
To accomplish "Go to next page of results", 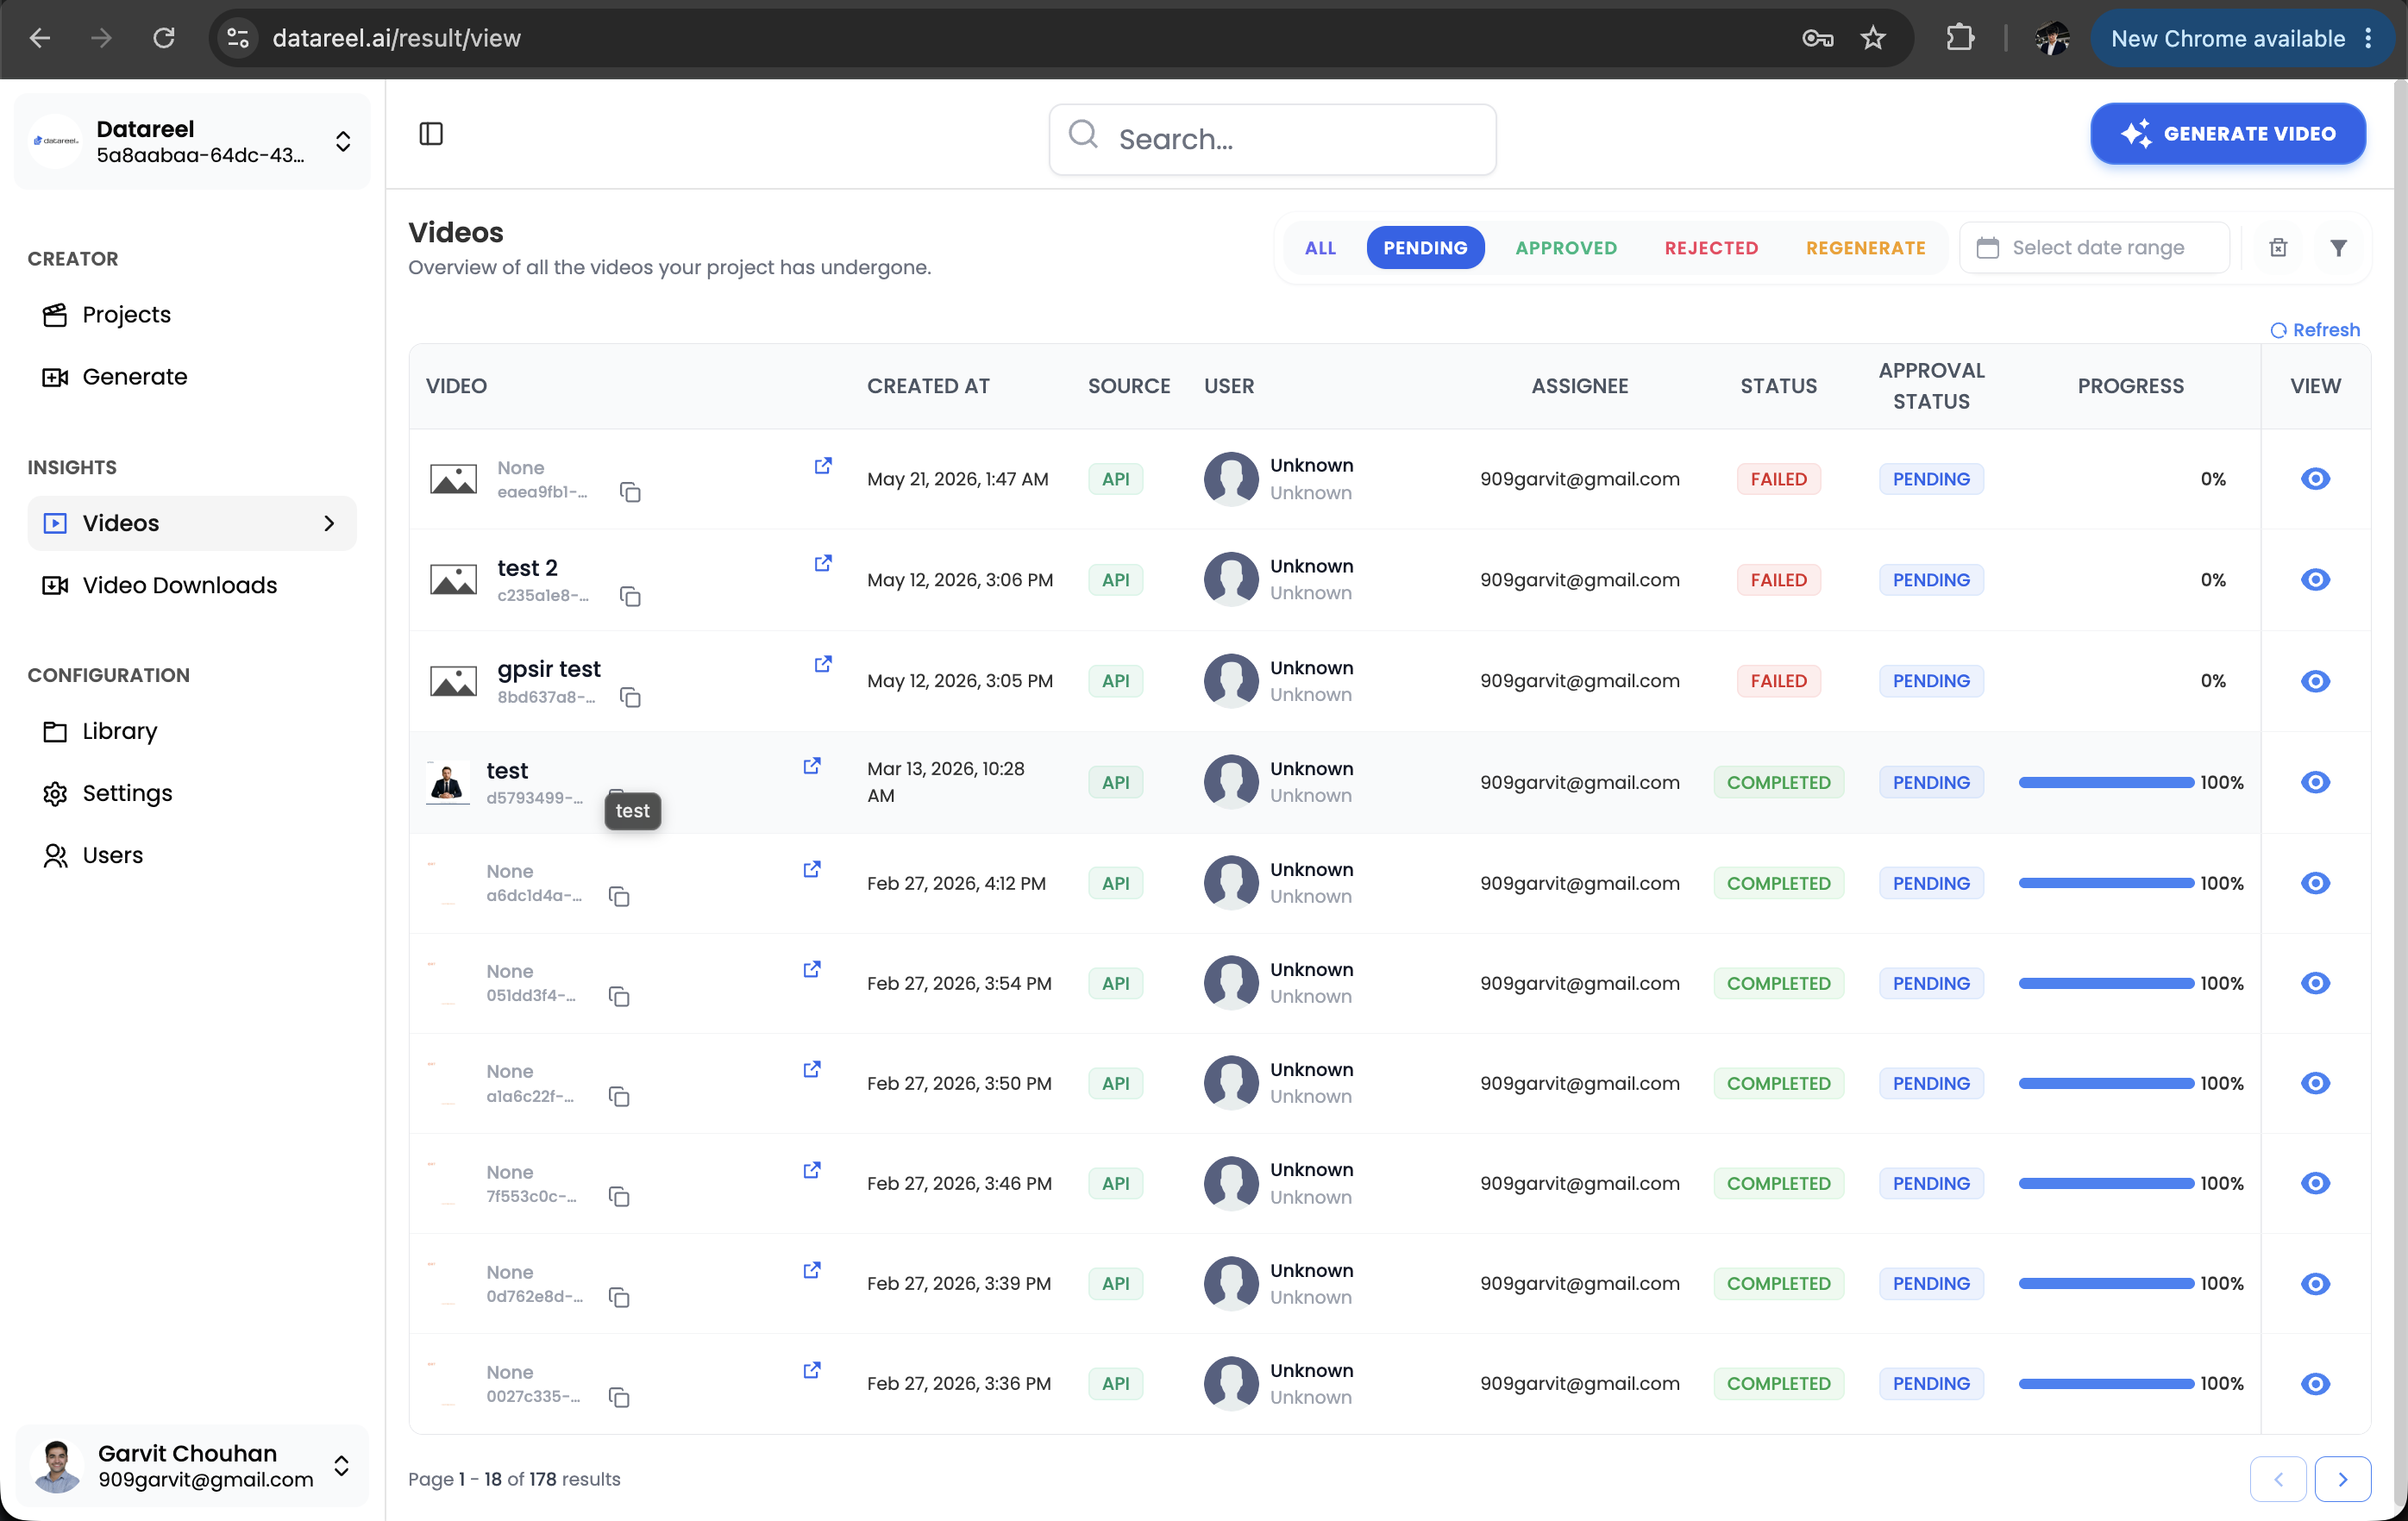I will point(2342,1479).
